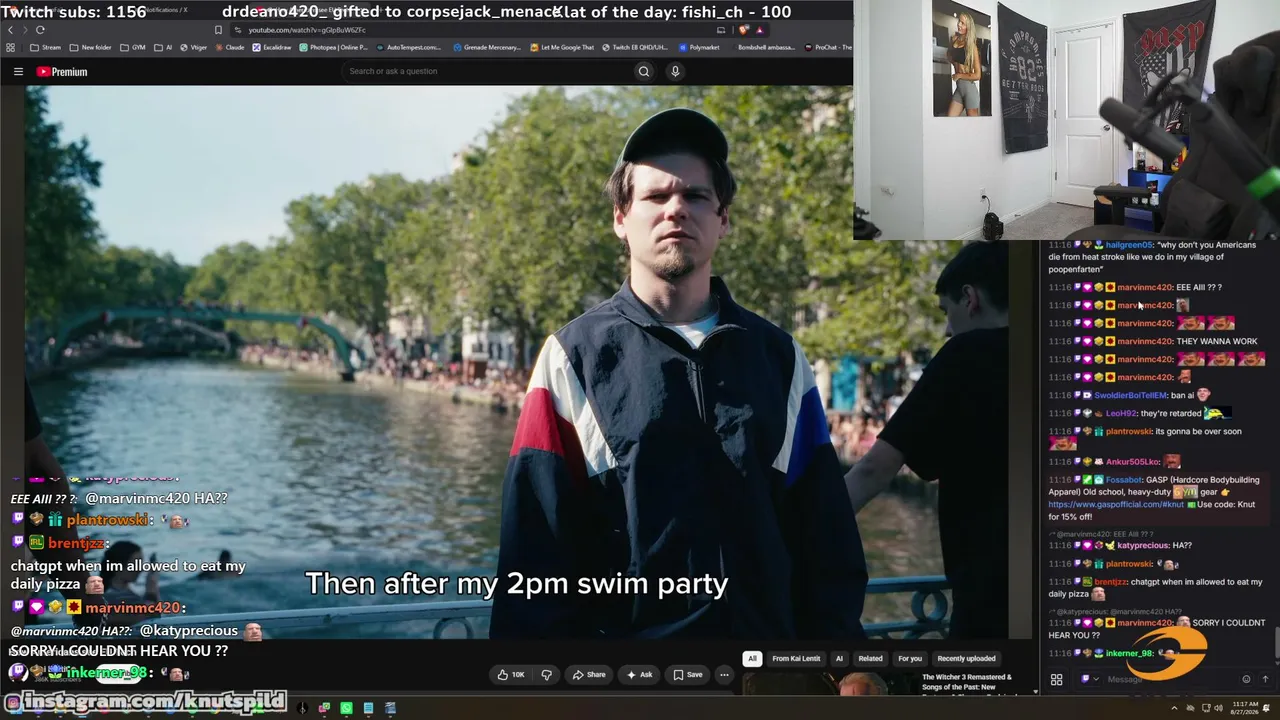Image resolution: width=1280 pixels, height=720 pixels.
Task: Open the Claude bookmark
Action: tap(229, 47)
